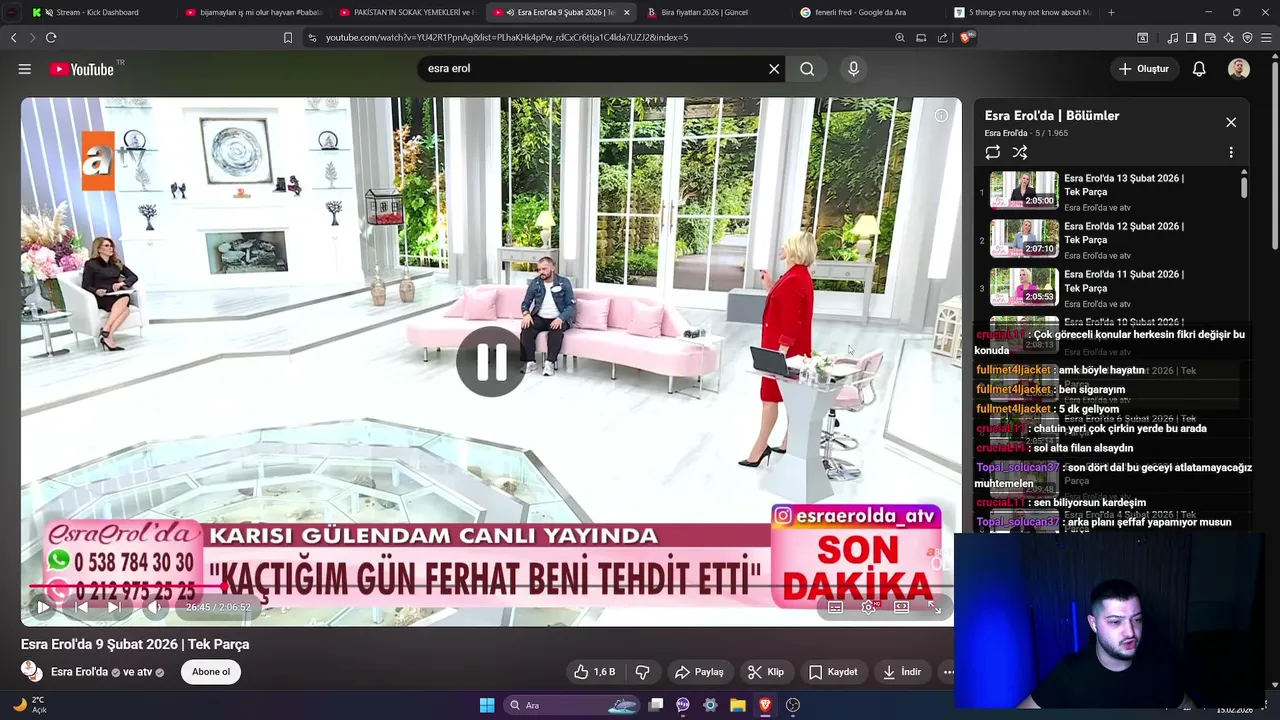This screenshot has height=720, width=1280.
Task: Switch to '5 things you may not know' tab
Action: (1020, 12)
